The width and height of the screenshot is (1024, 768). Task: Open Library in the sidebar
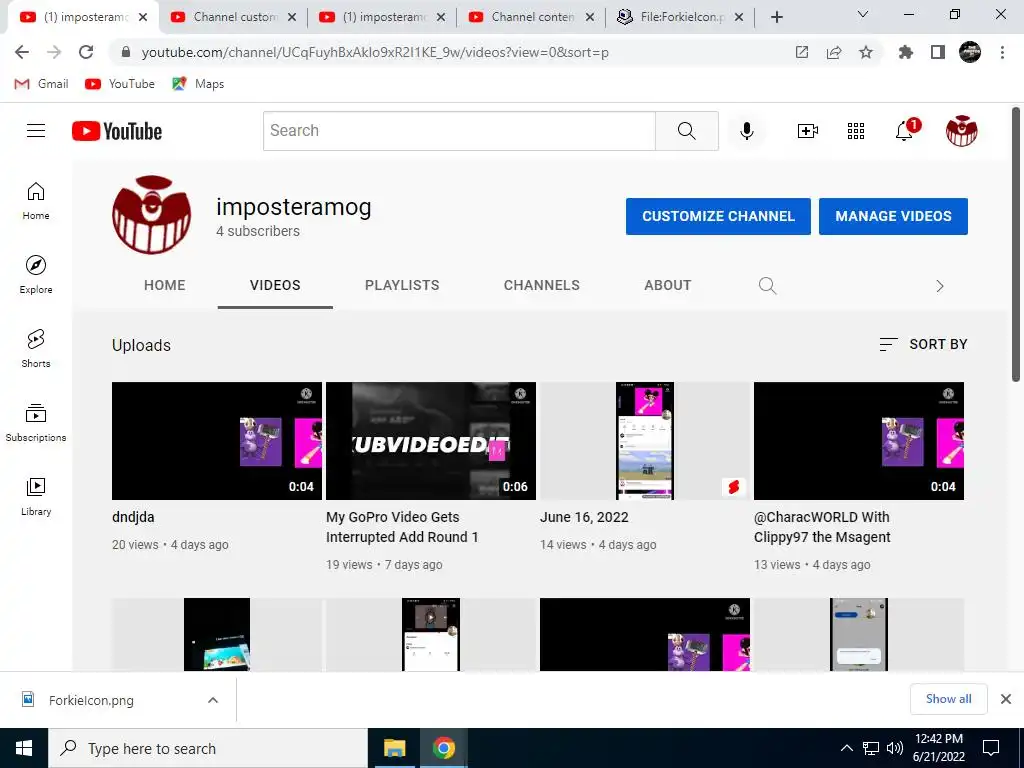click(36, 496)
